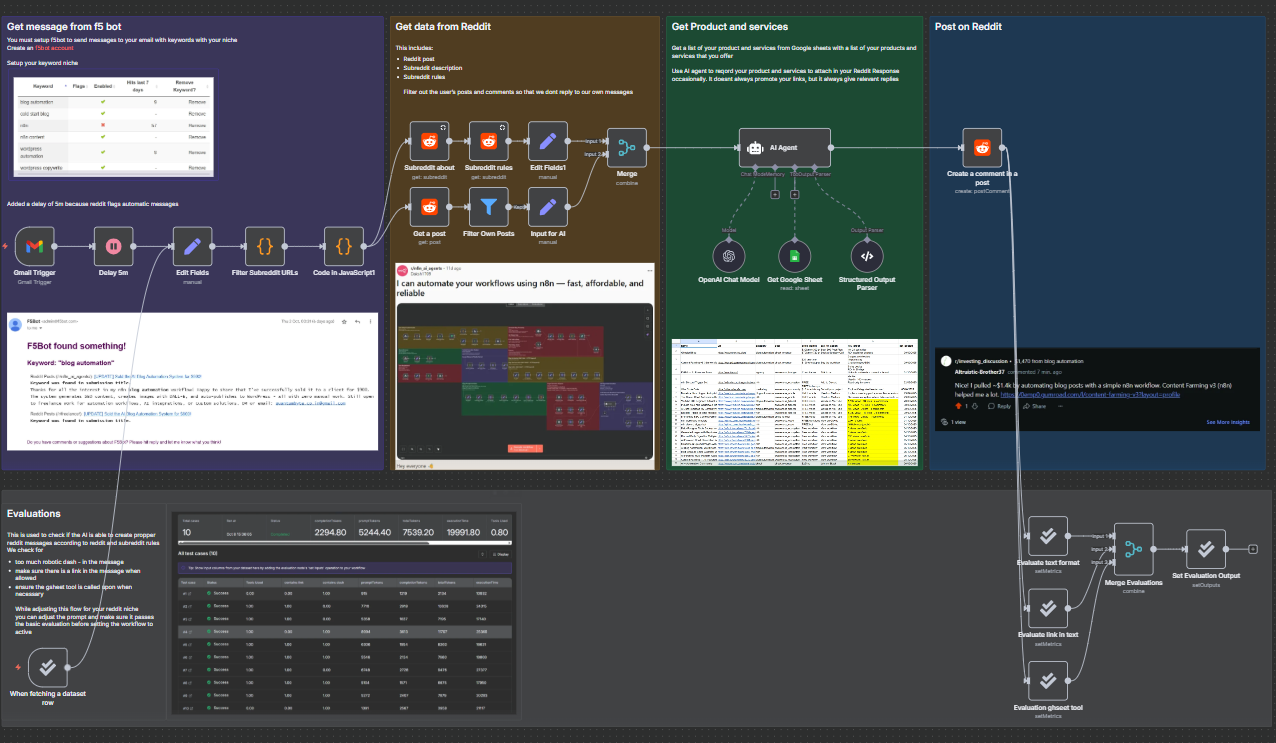
Task: Click the AI Agent node
Action: coord(784,148)
